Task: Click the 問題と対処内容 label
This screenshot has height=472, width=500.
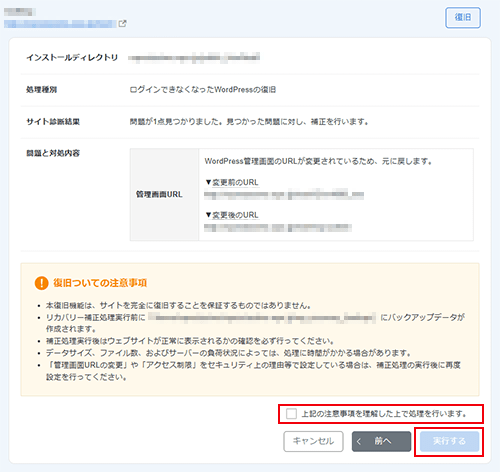Action: point(53,153)
